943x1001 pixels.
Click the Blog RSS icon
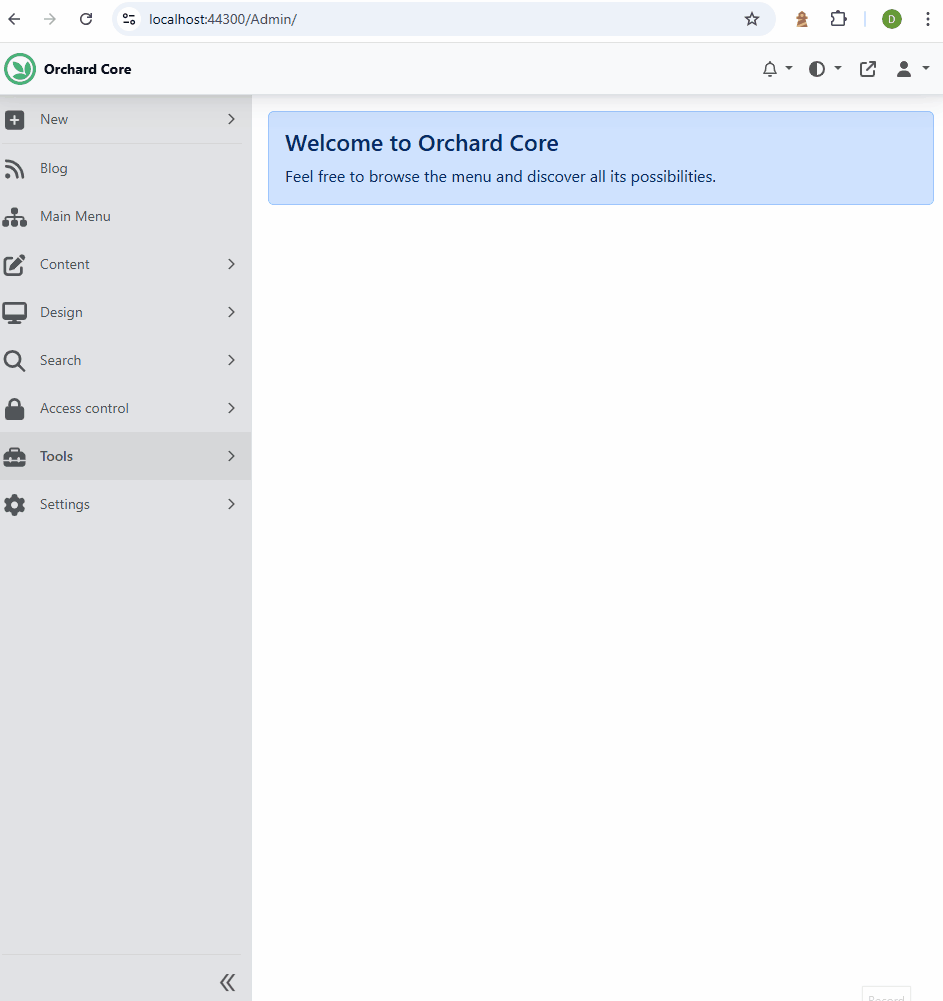15,169
